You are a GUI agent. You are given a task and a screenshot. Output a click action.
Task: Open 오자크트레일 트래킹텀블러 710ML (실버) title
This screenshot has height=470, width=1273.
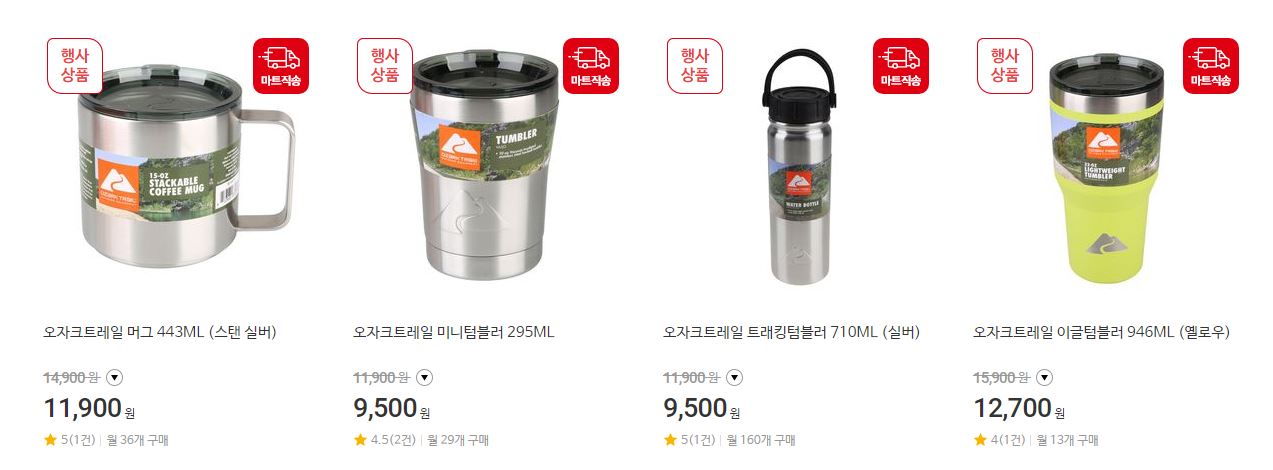click(x=792, y=332)
